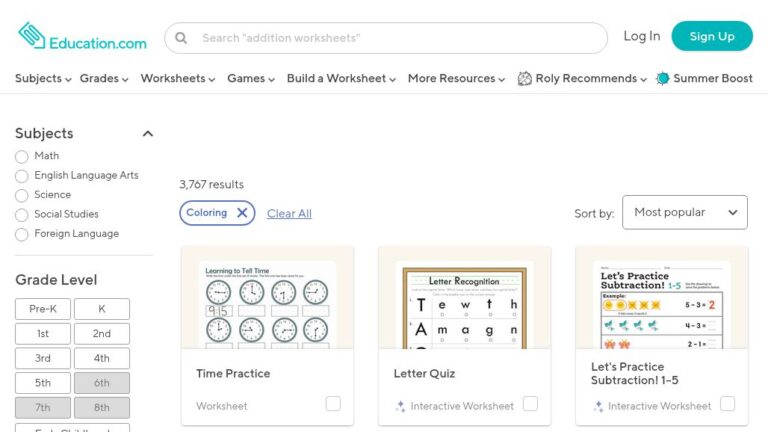Expand the Games navigation menu

[x=251, y=78]
